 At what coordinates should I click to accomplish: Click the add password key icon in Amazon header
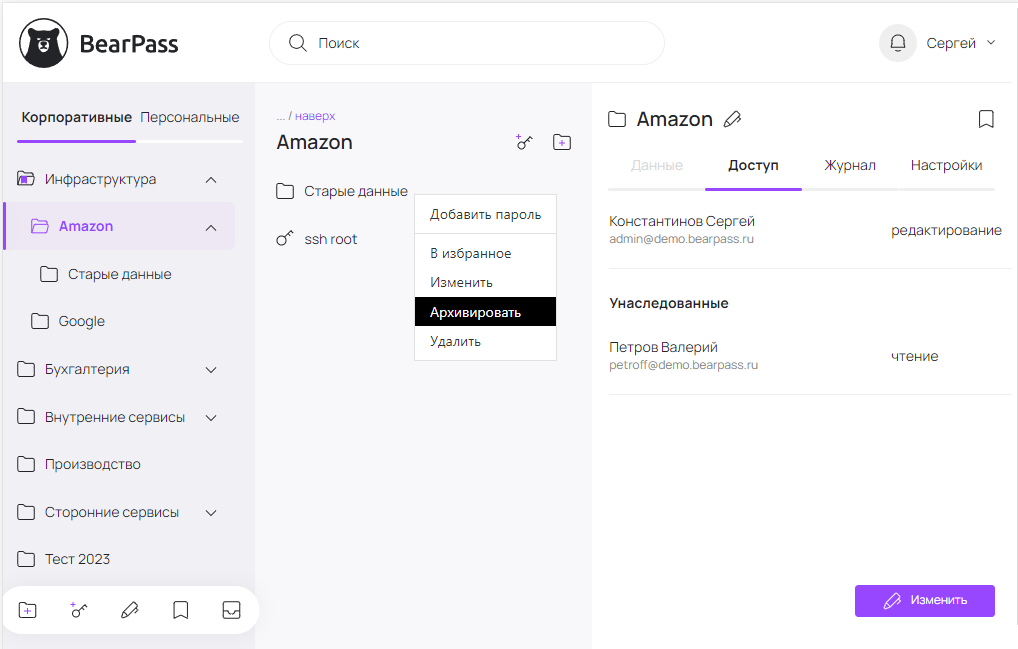click(525, 142)
